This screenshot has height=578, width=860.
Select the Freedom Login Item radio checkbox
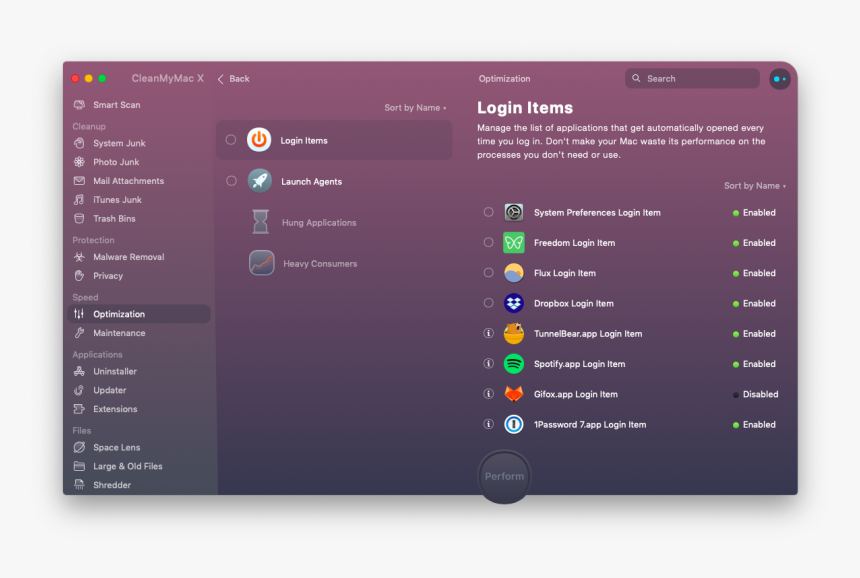click(488, 242)
